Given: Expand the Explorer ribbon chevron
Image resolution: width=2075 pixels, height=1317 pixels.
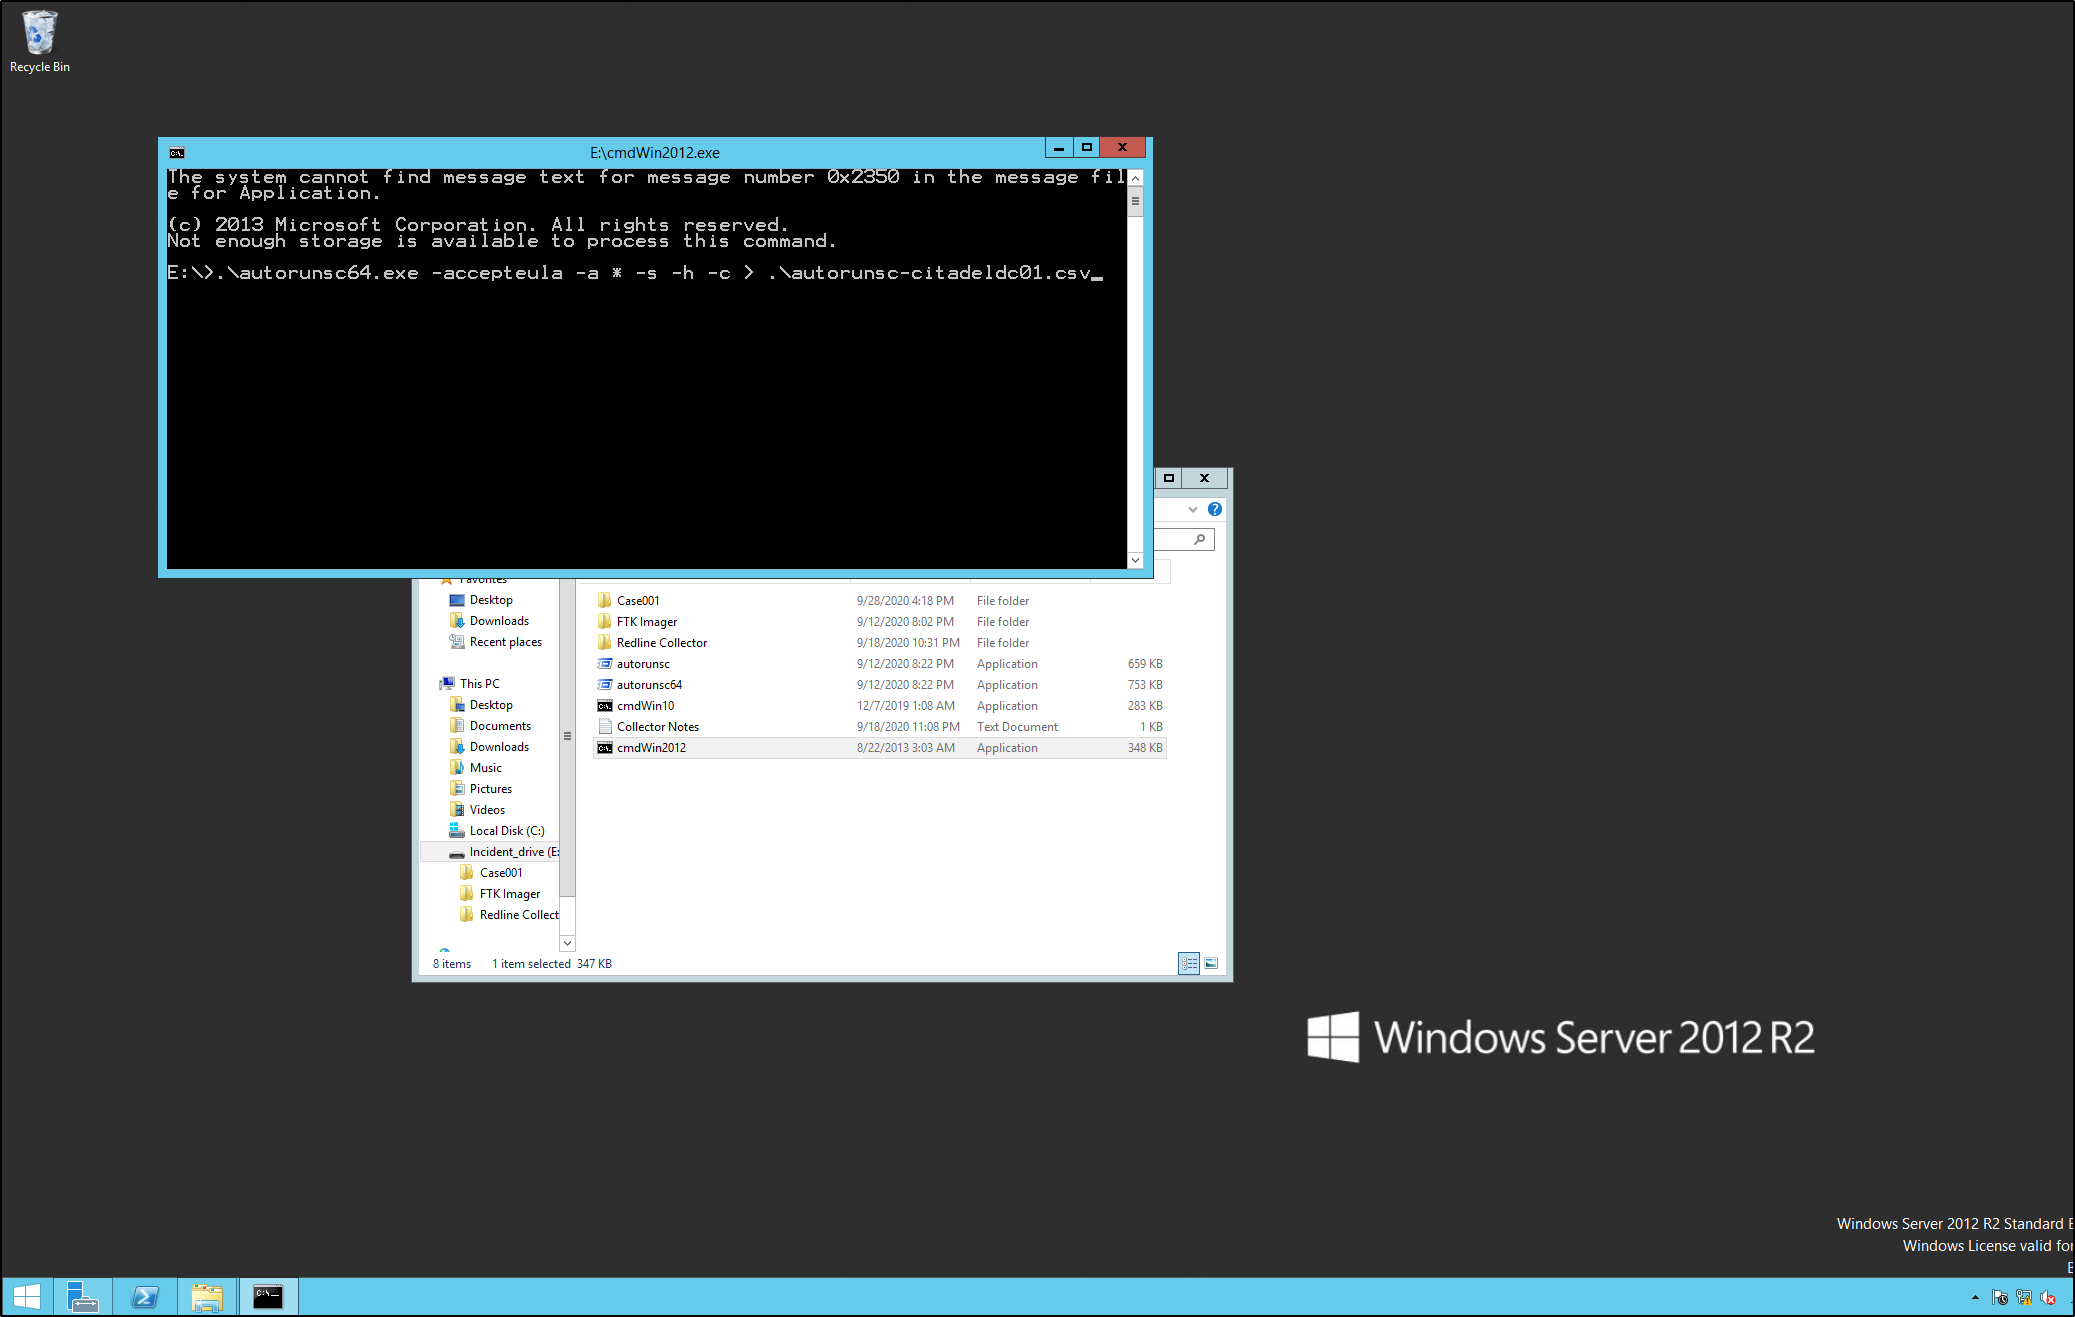Looking at the screenshot, I should tap(1193, 509).
